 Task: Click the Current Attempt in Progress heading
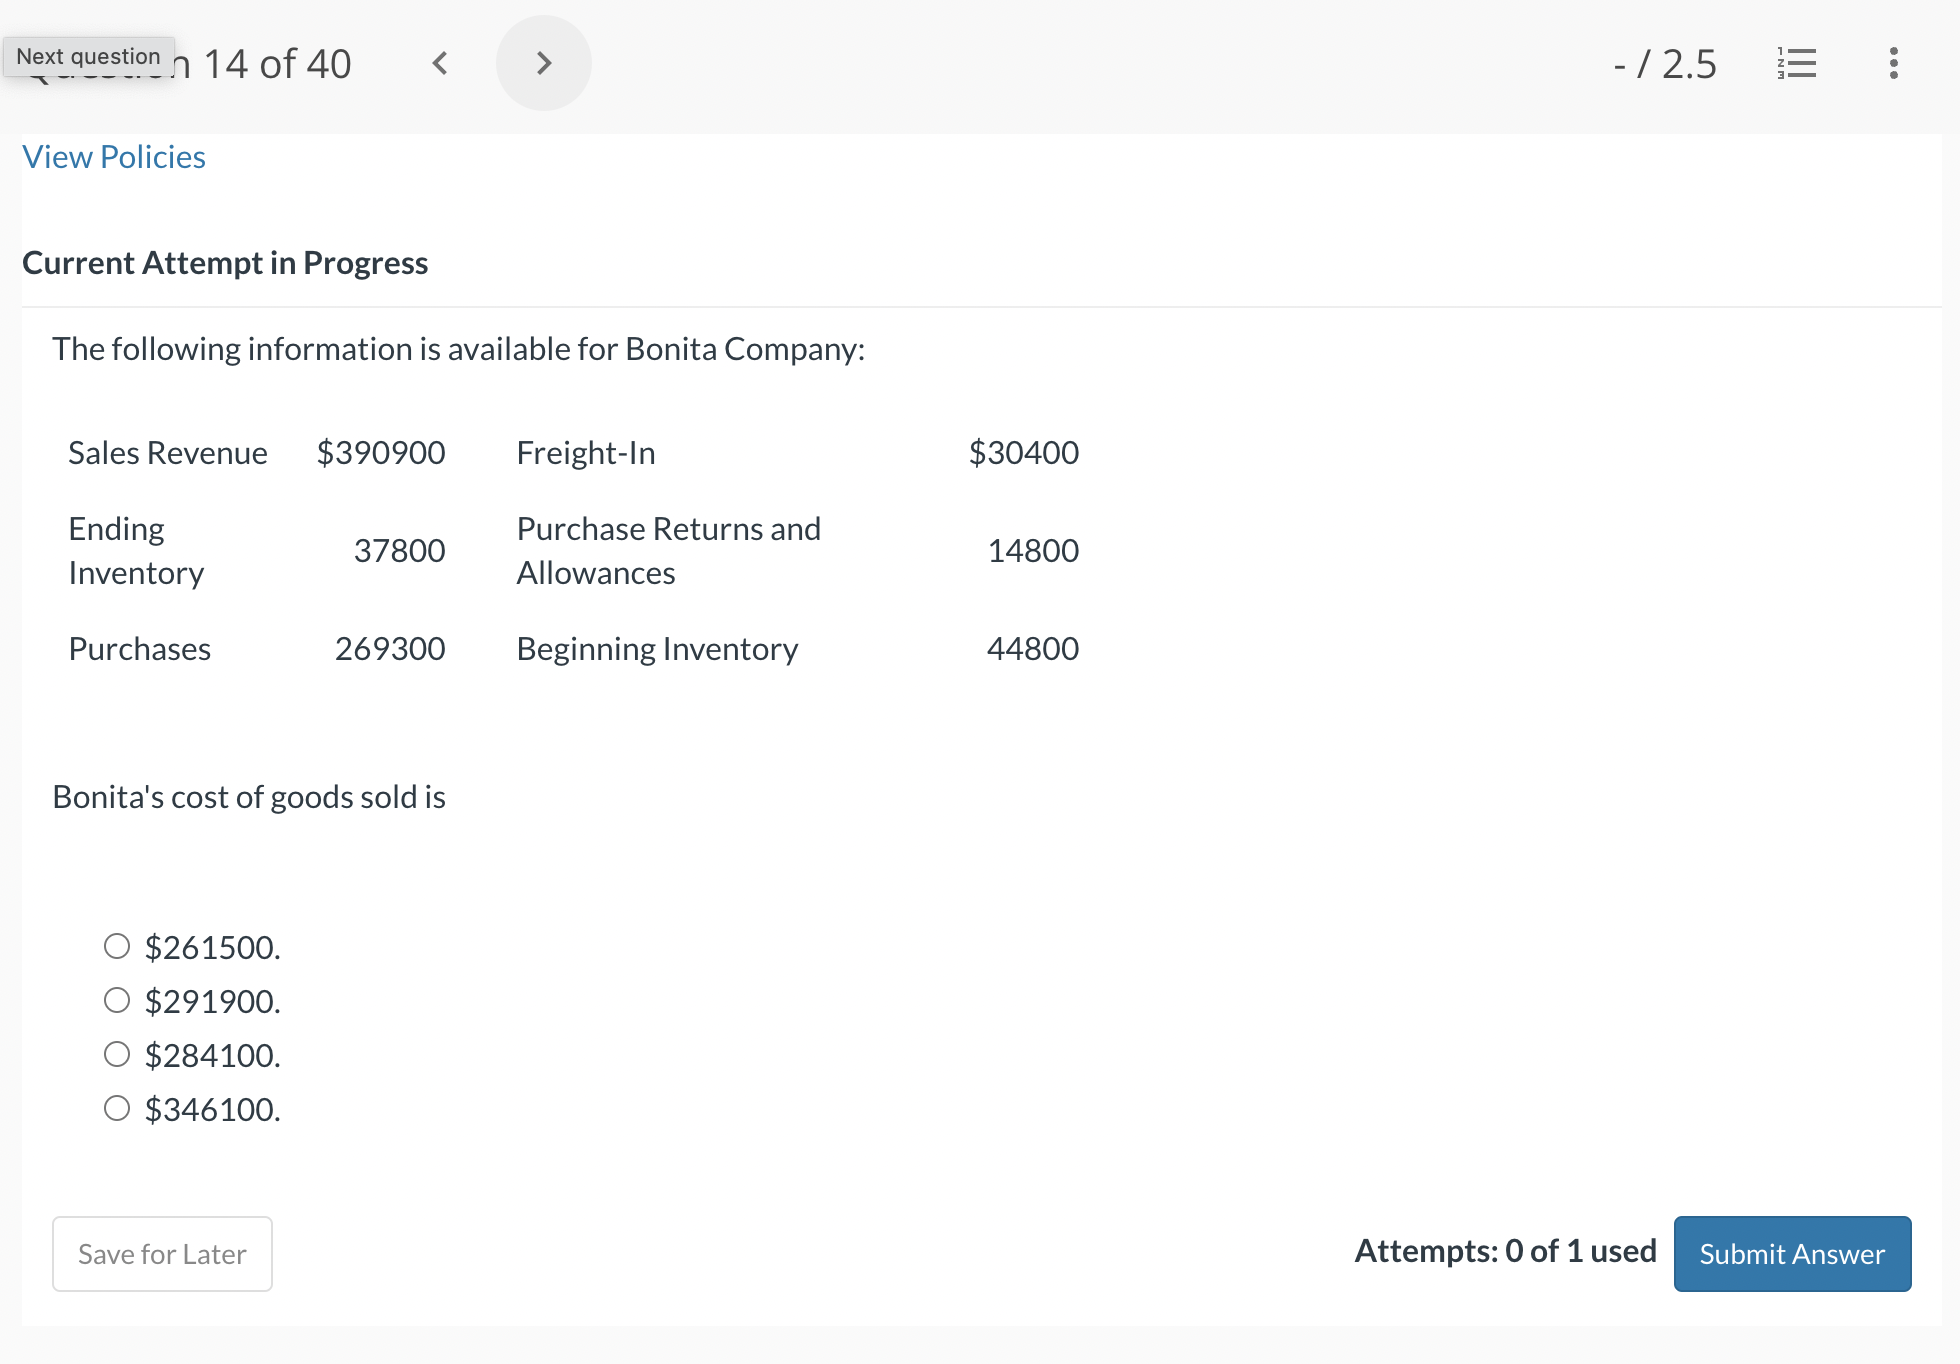point(225,262)
